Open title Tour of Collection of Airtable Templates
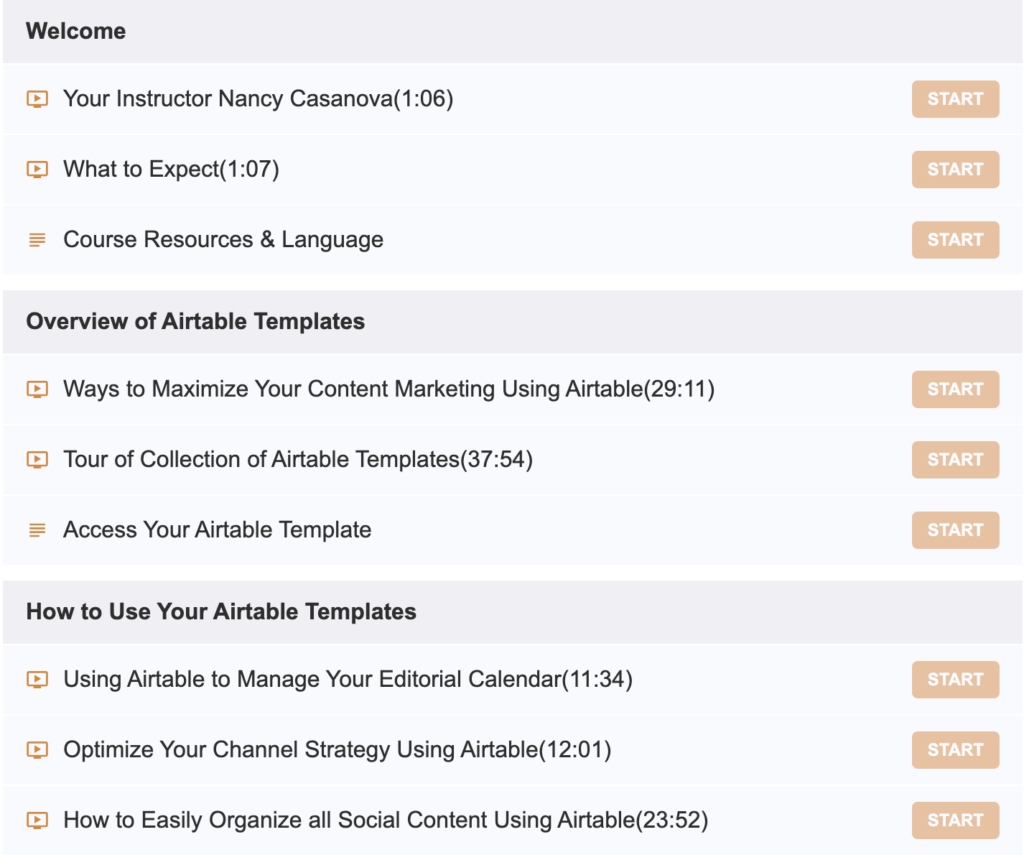Image resolution: width=1024 pixels, height=855 pixels. click(x=298, y=460)
